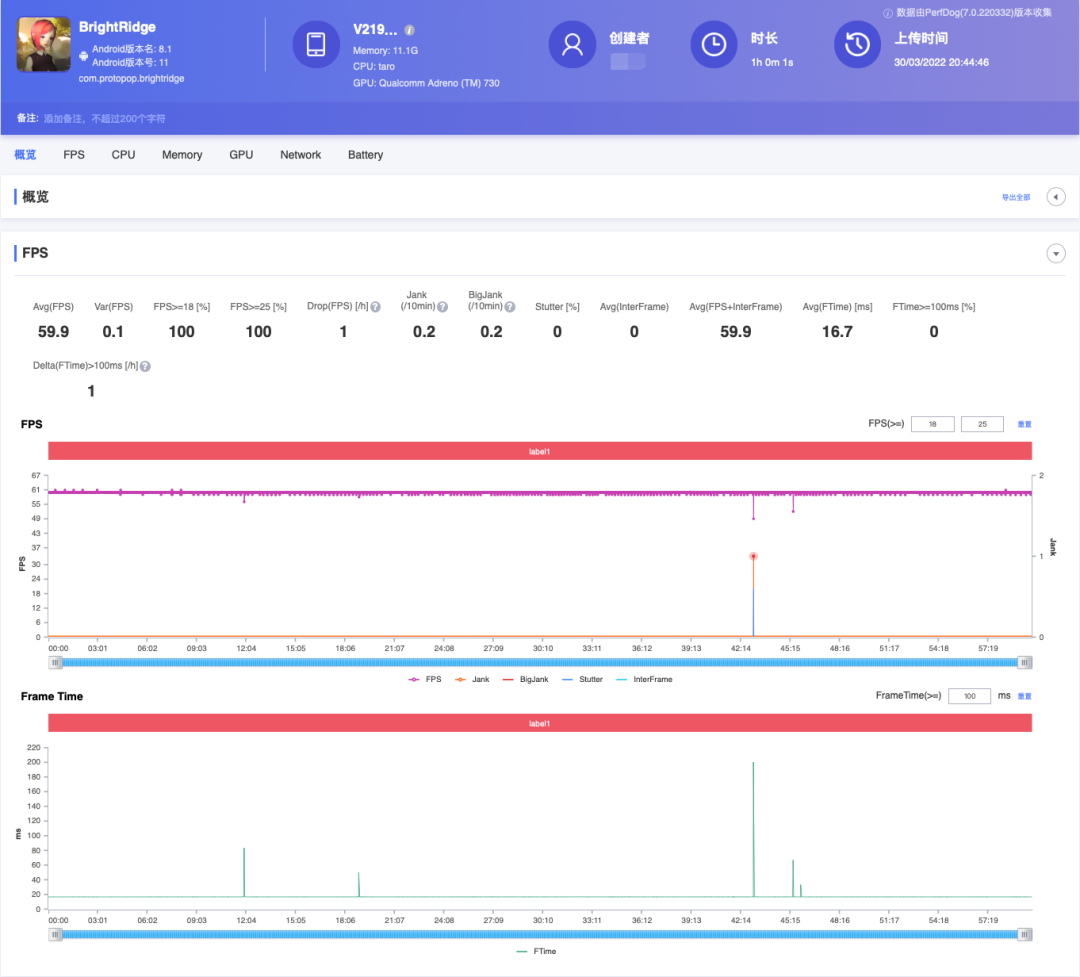Grab the FPS chart range slider right handle
The width and height of the screenshot is (1080, 977).
pos(1024,662)
